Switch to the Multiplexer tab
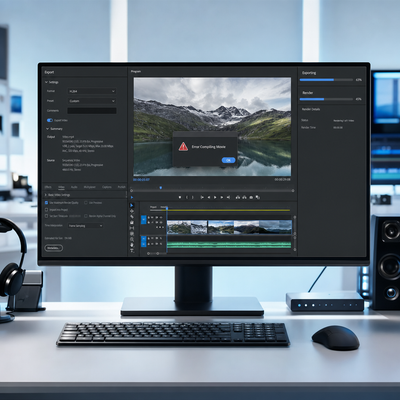This screenshot has height=400, width=400. [89, 187]
